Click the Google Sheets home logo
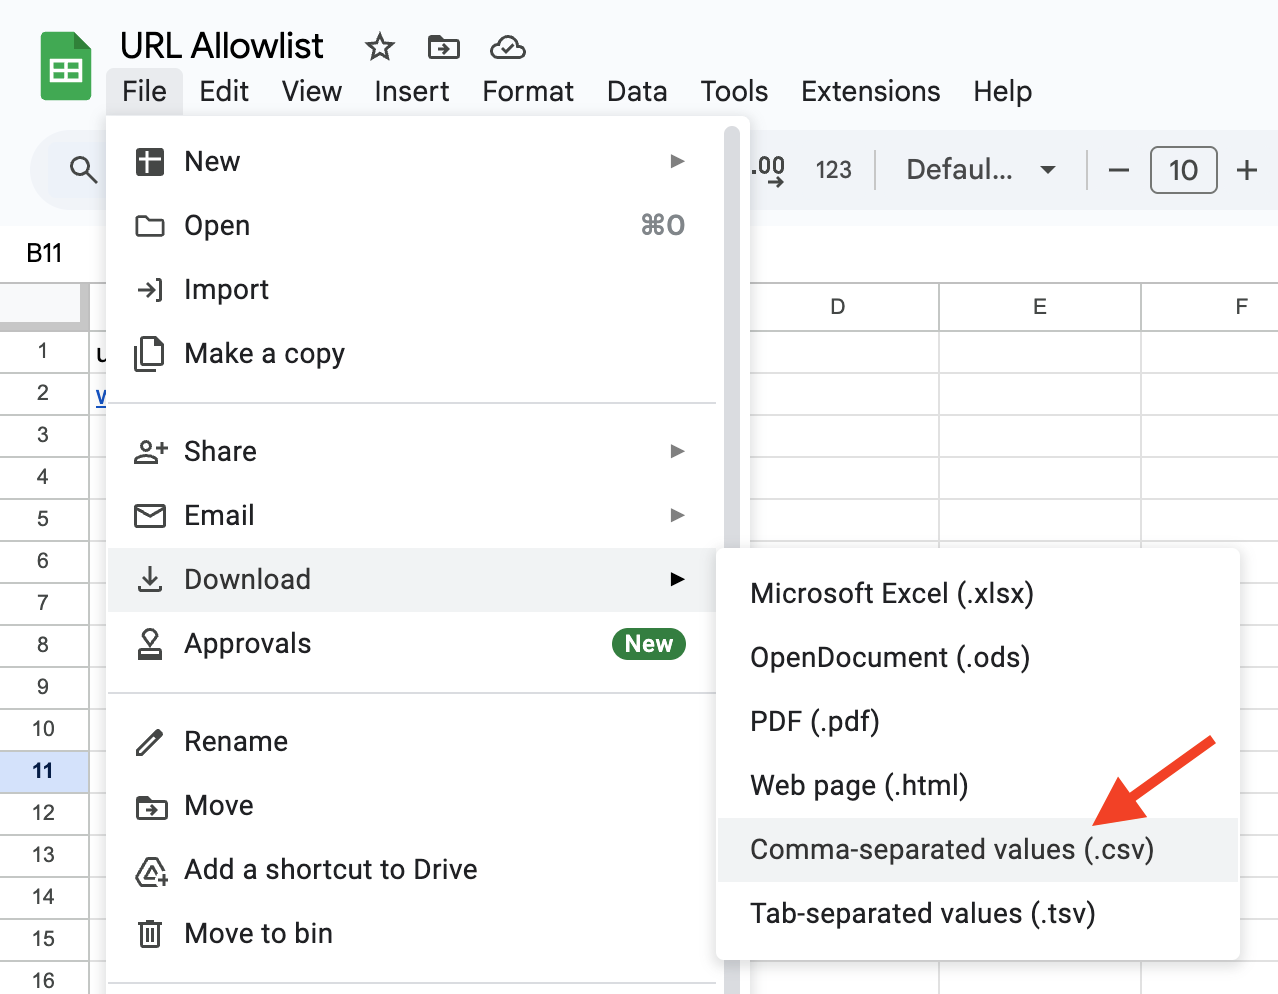The image size is (1278, 994). pyautogui.click(x=66, y=66)
